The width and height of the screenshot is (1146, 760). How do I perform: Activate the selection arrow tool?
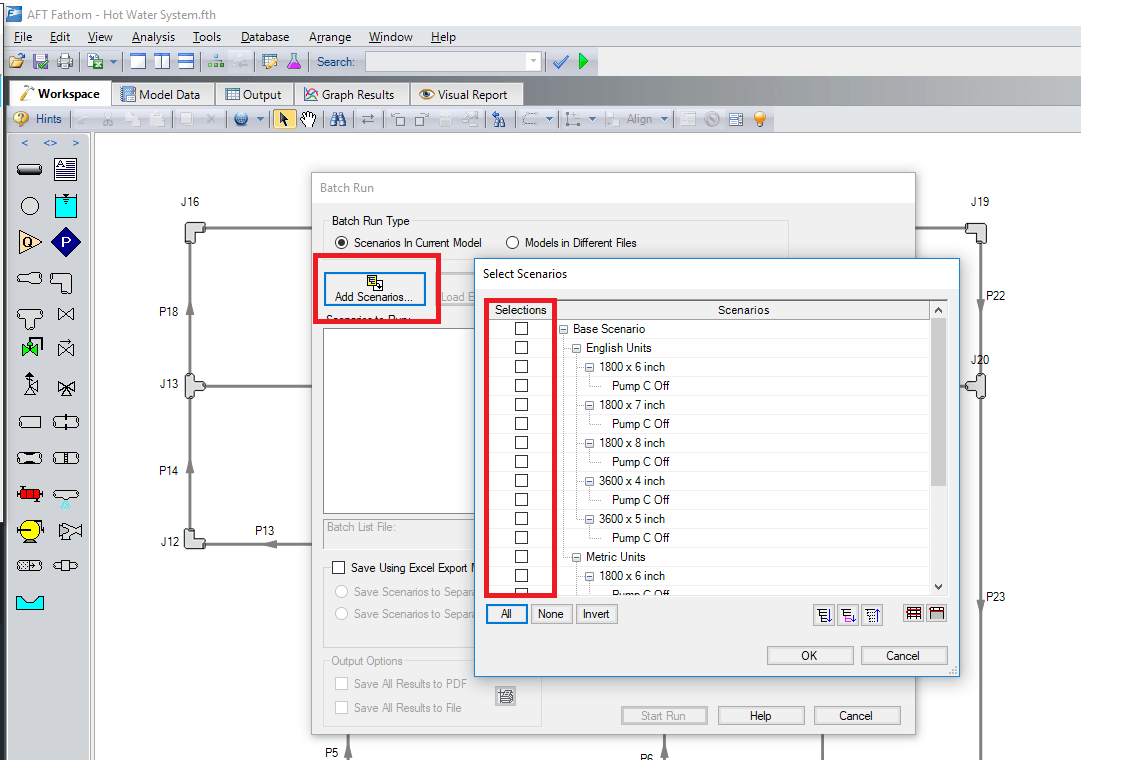(x=284, y=119)
